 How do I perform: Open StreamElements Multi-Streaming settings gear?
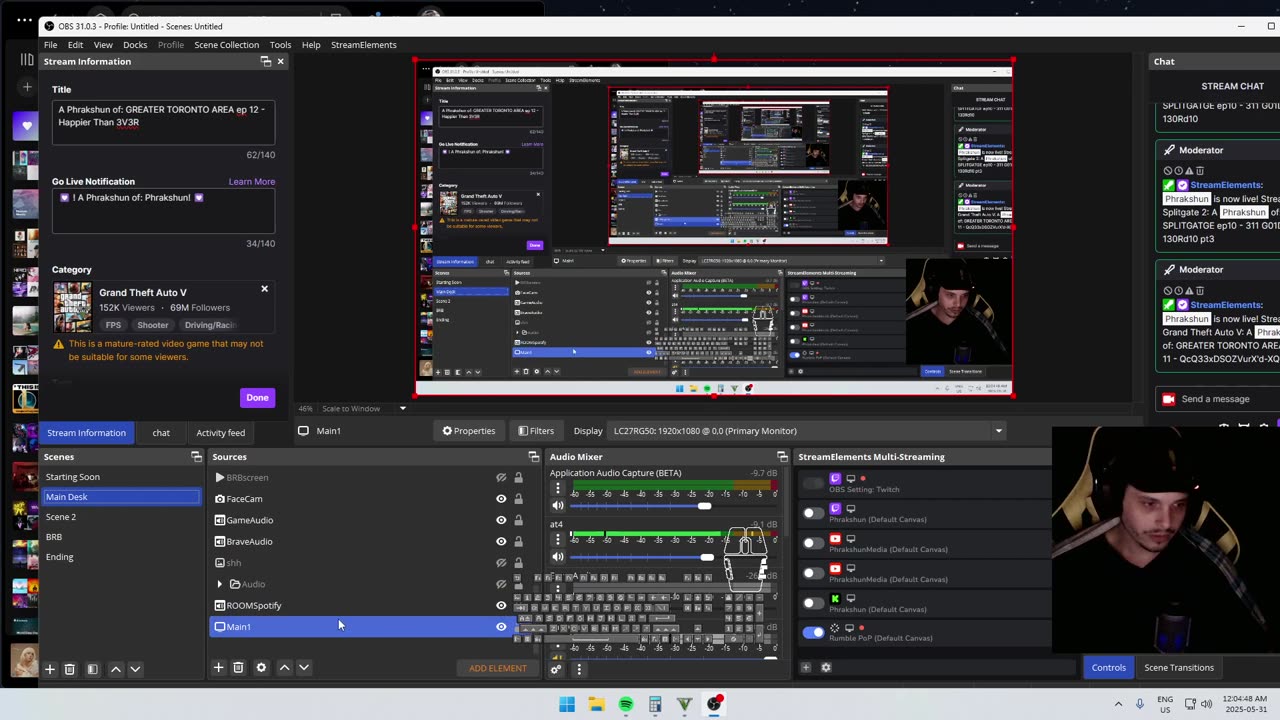(826, 667)
